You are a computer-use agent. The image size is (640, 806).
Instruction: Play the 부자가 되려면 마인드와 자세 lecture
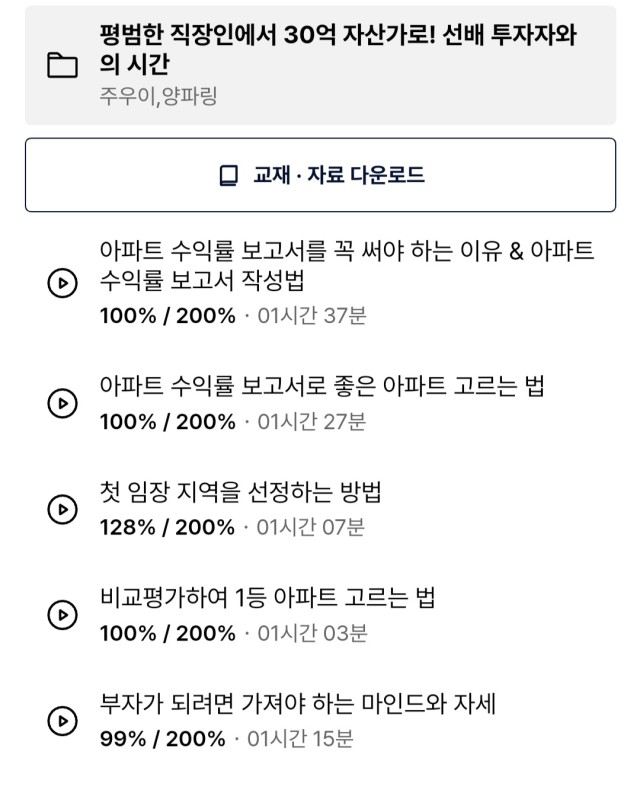tap(62, 721)
